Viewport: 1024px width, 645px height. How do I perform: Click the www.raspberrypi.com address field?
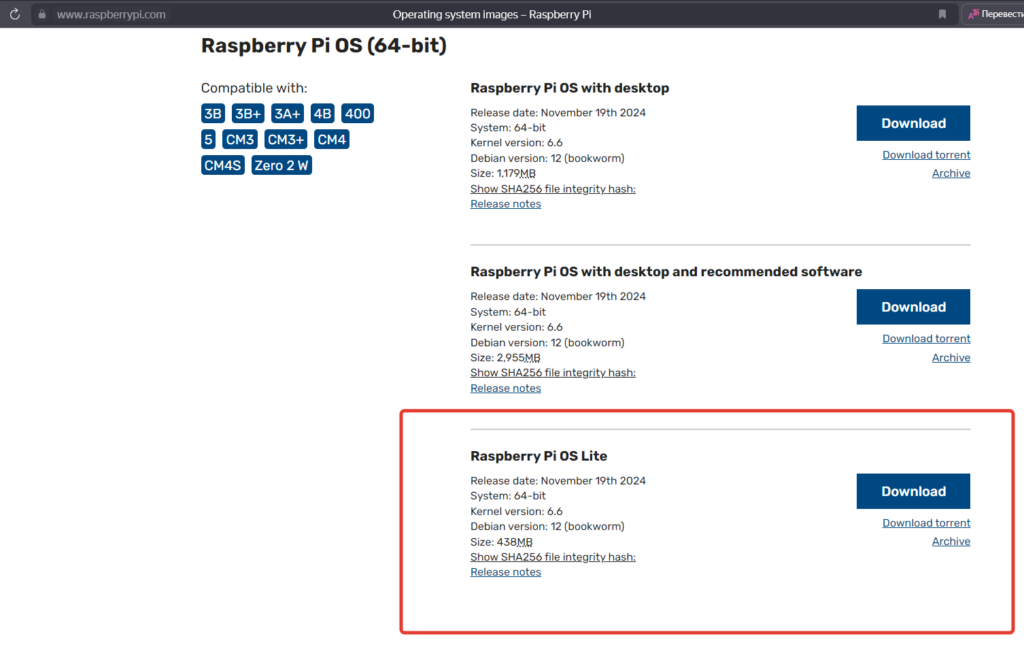click(111, 15)
